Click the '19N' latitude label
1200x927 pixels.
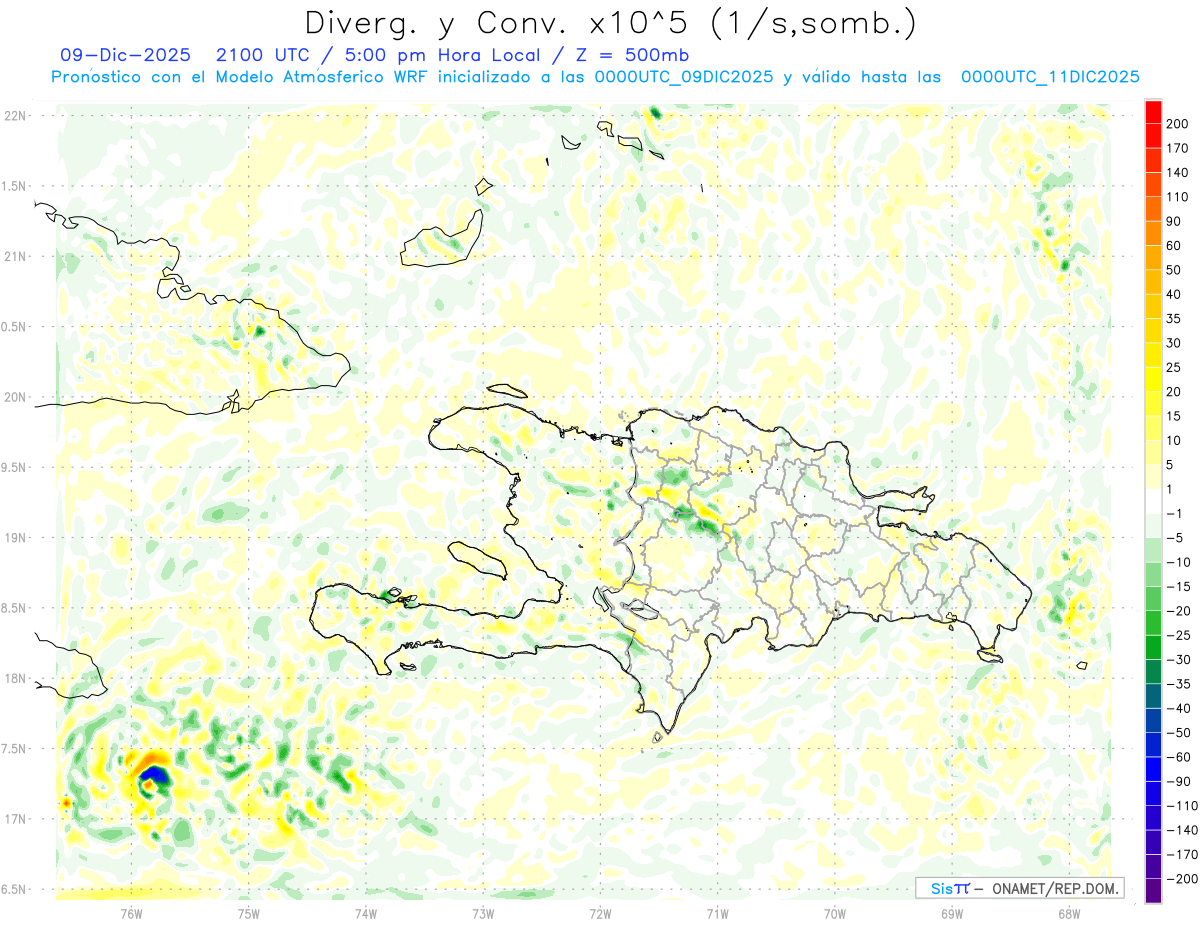[x=15, y=538]
